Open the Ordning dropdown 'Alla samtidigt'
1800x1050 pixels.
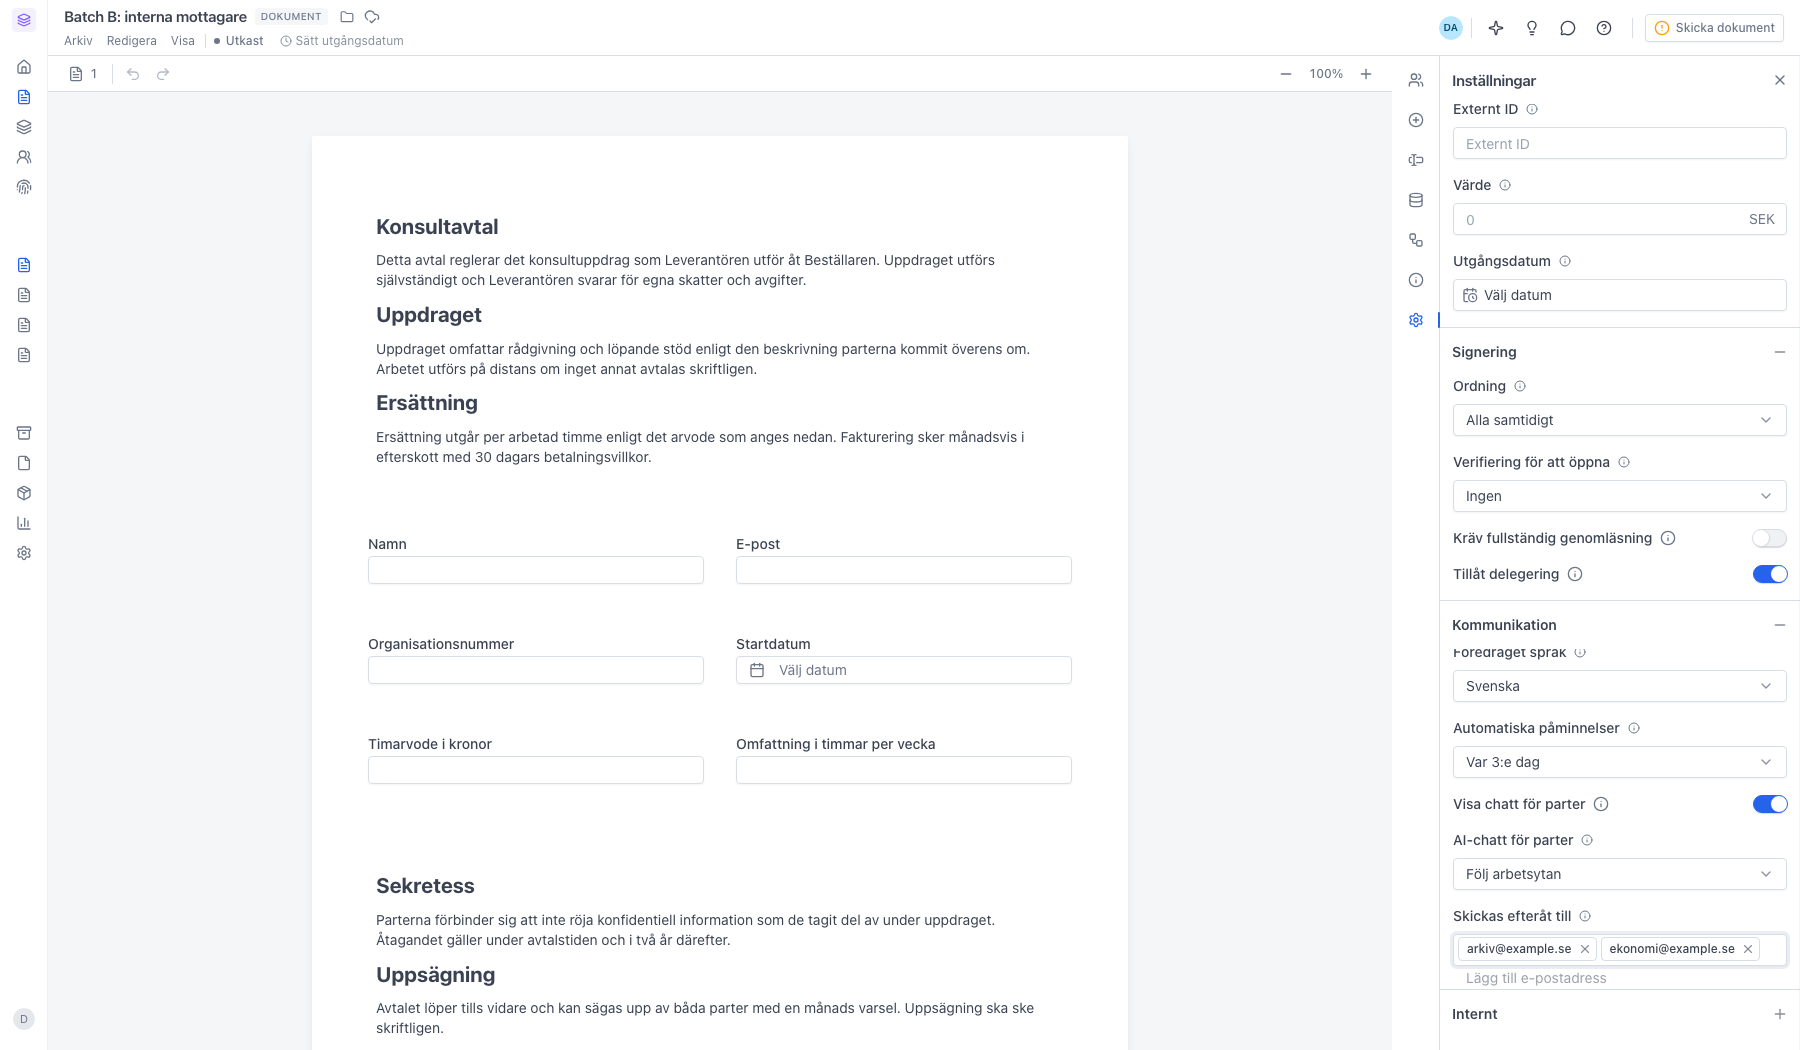1619,420
